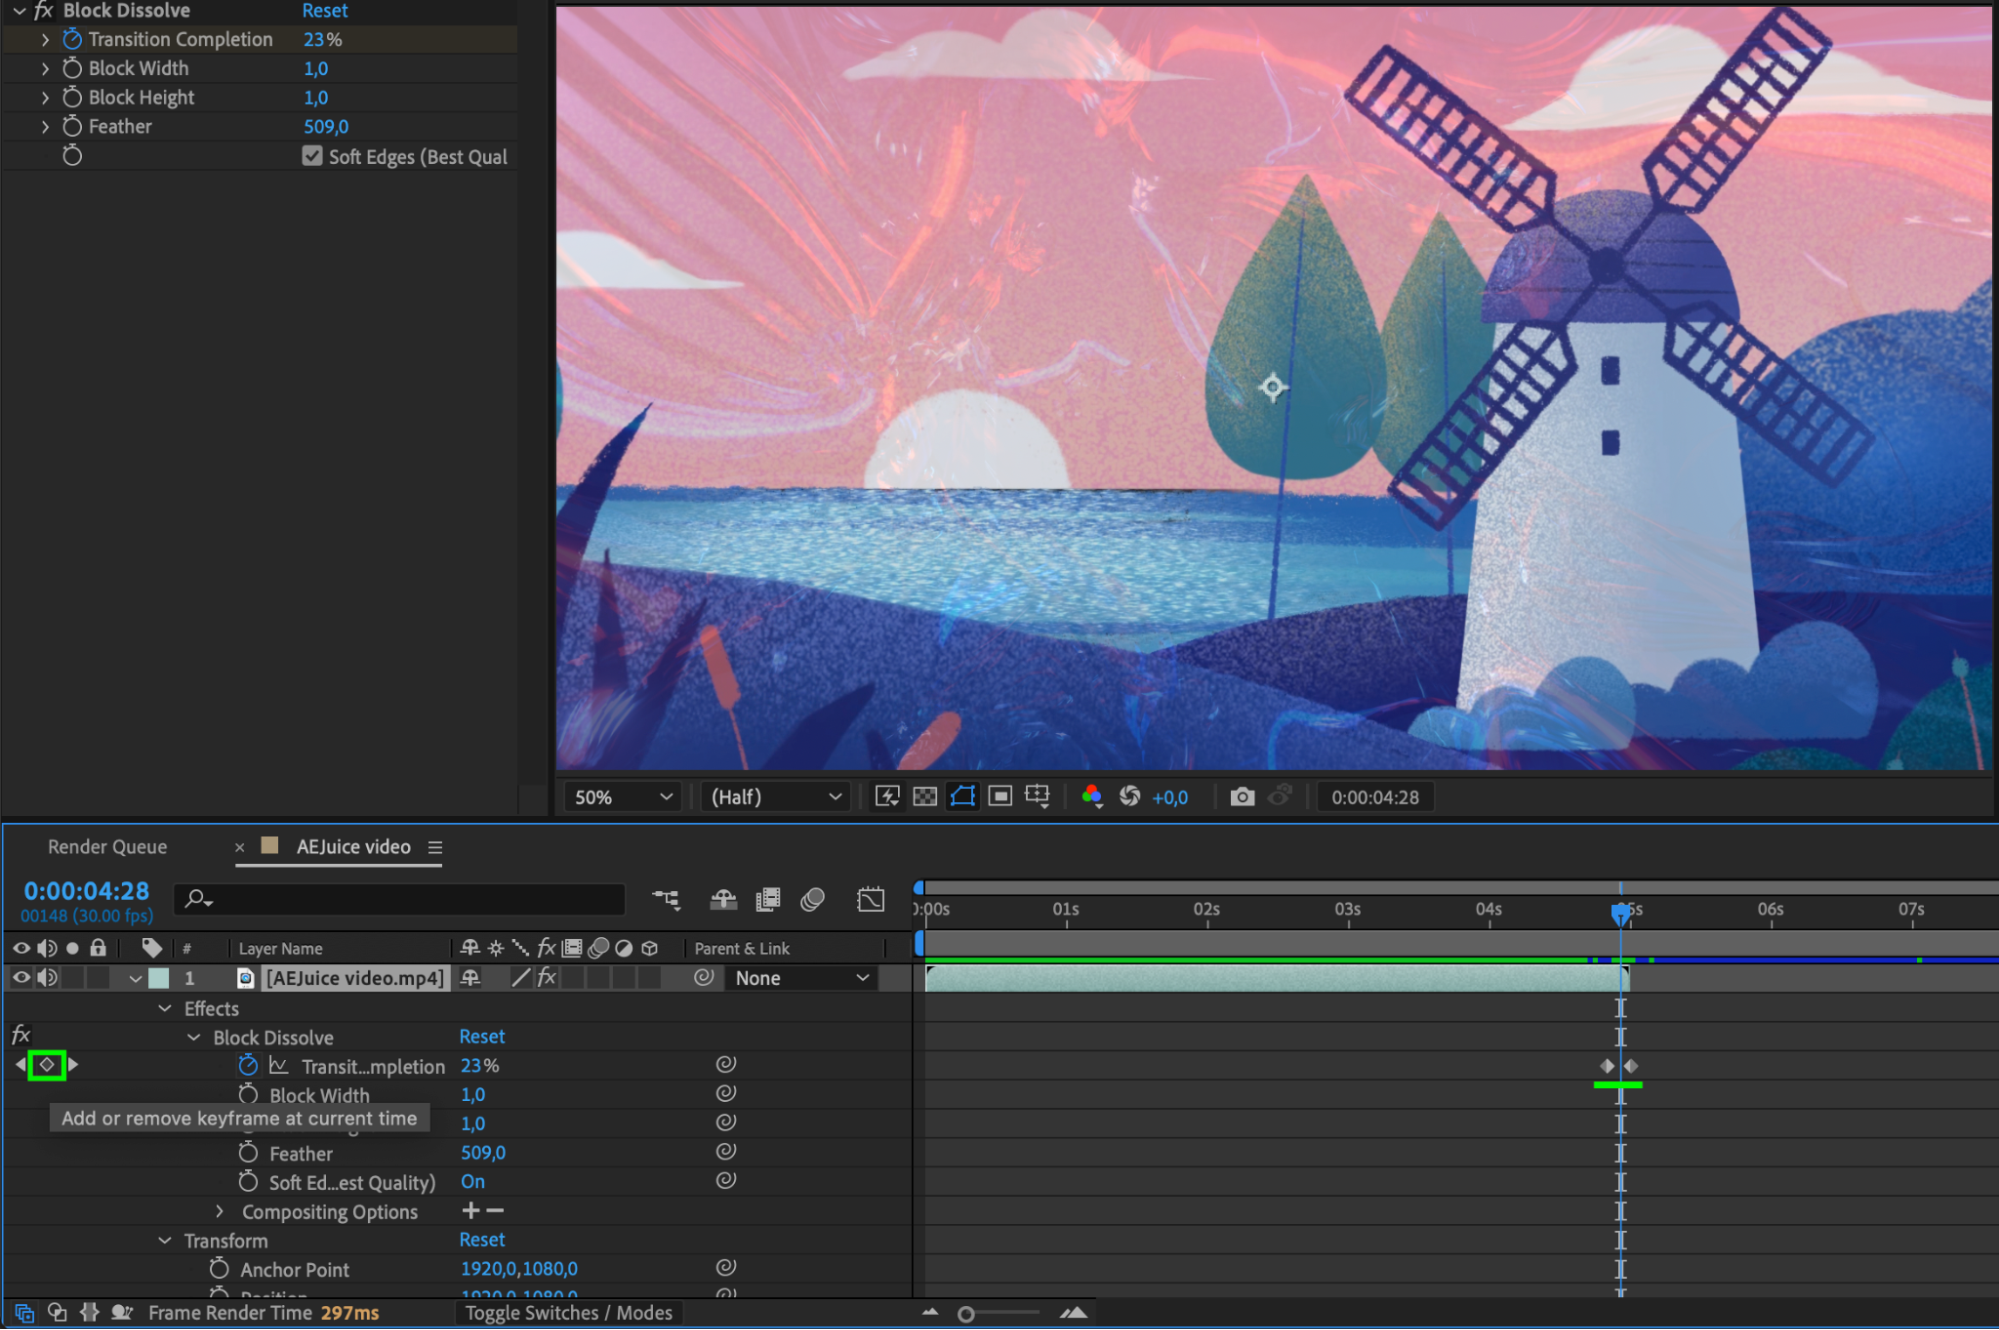
Task: Click the Fast Previews icon
Action: pyautogui.click(x=887, y=797)
